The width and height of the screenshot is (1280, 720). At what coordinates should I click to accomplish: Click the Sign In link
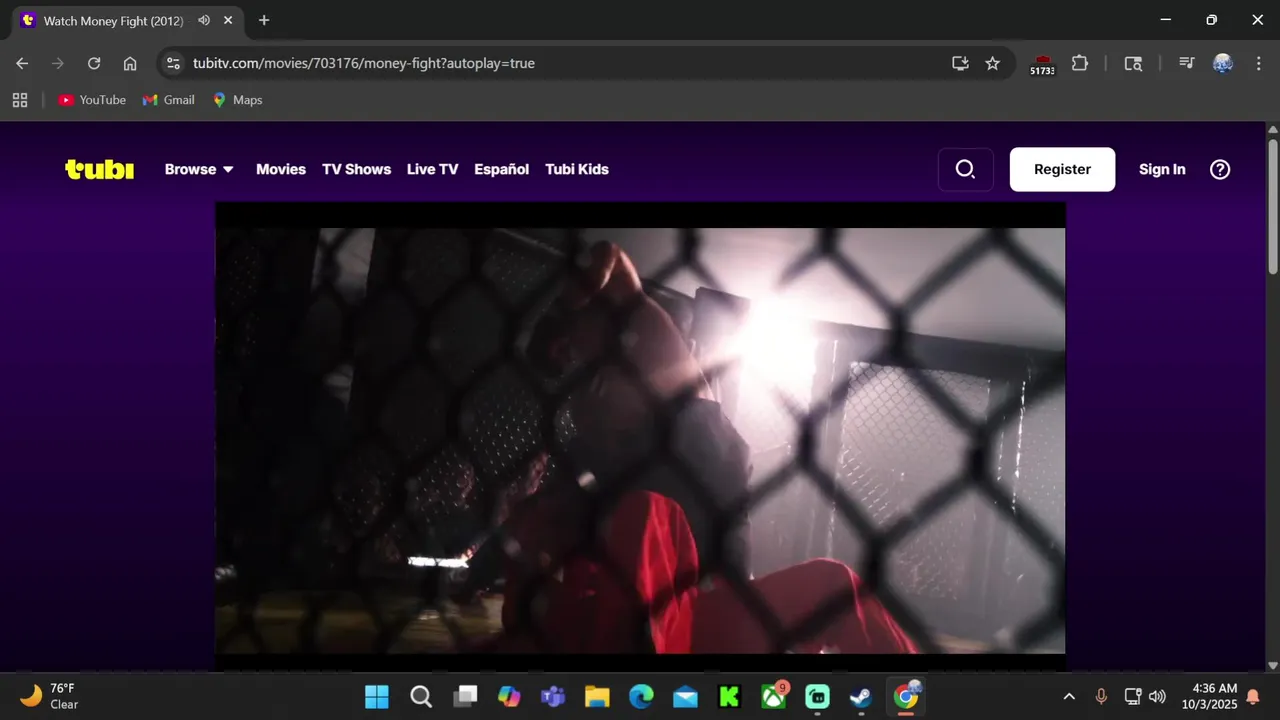1162,169
